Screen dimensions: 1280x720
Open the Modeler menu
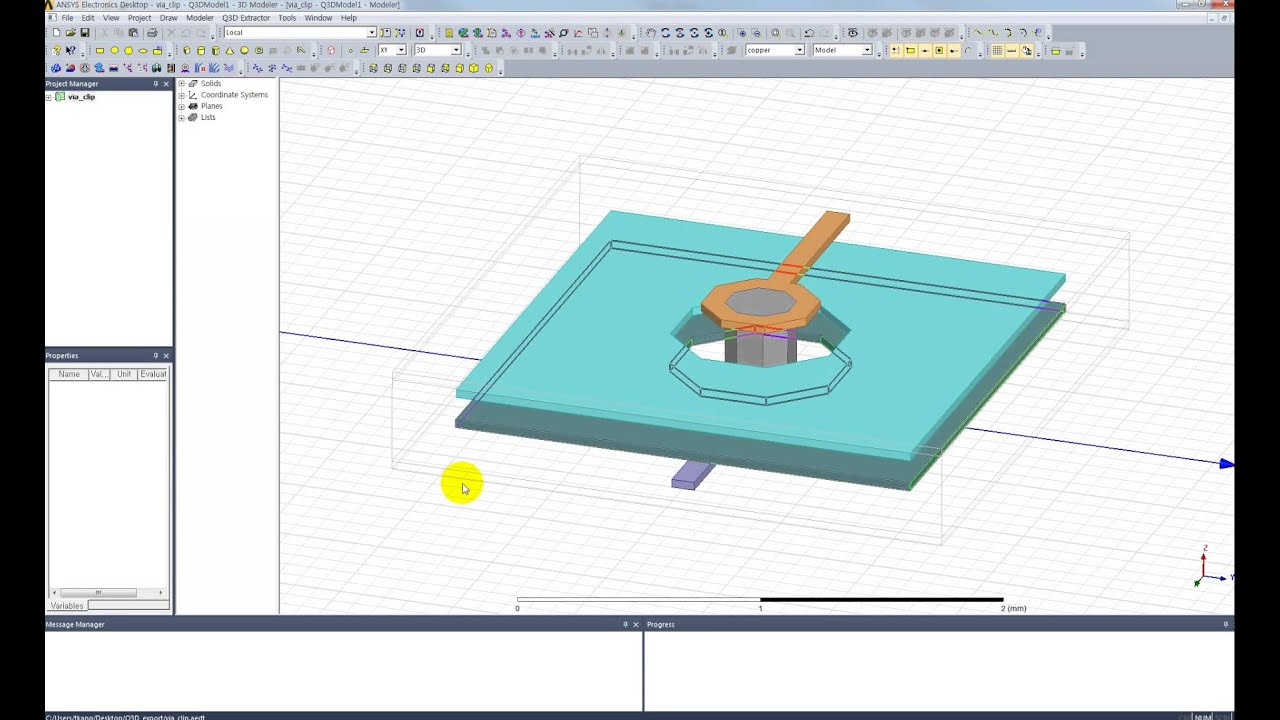200,18
